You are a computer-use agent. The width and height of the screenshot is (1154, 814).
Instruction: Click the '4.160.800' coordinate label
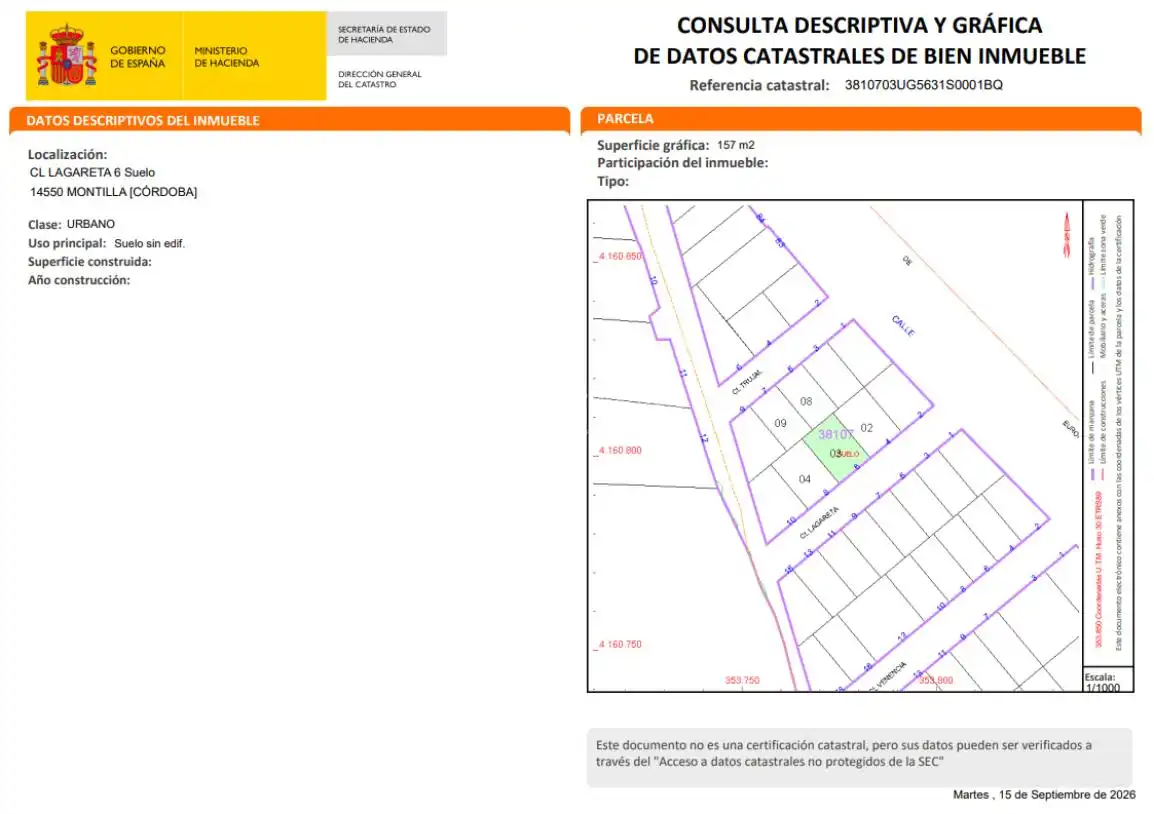point(620,450)
